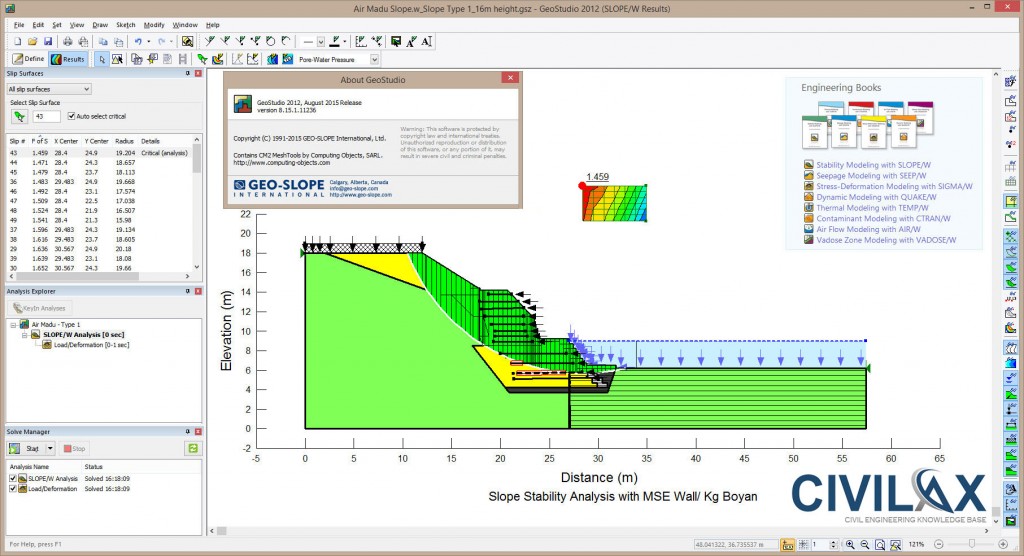1024x556 pixels.
Task: Toggle the highlighted ruler icon in status bar
Action: [x=788, y=544]
